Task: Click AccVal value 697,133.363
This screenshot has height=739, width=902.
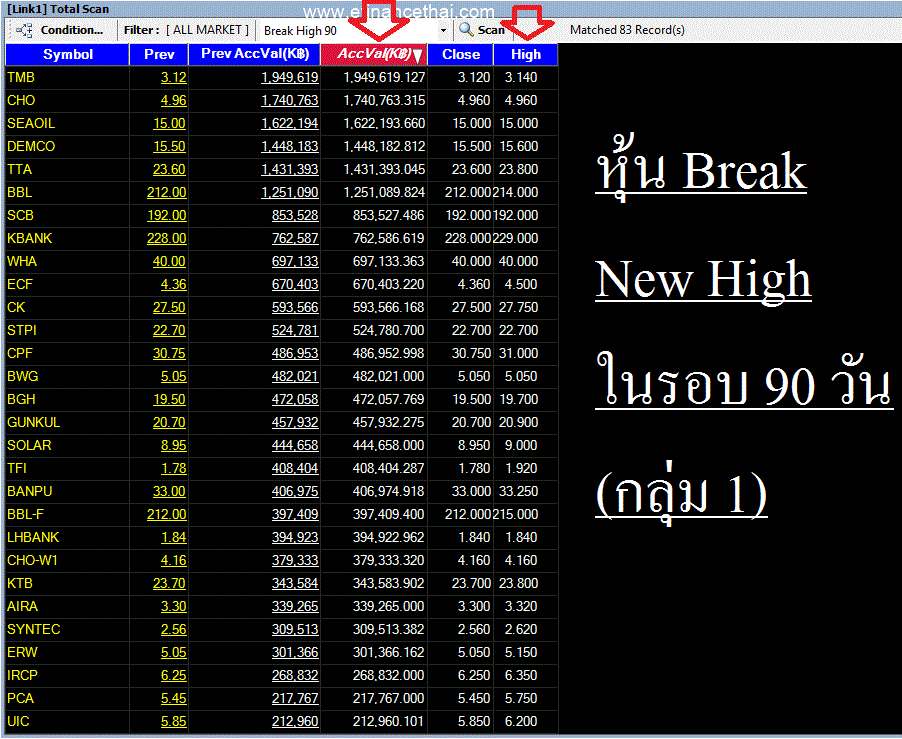Action: (388, 261)
